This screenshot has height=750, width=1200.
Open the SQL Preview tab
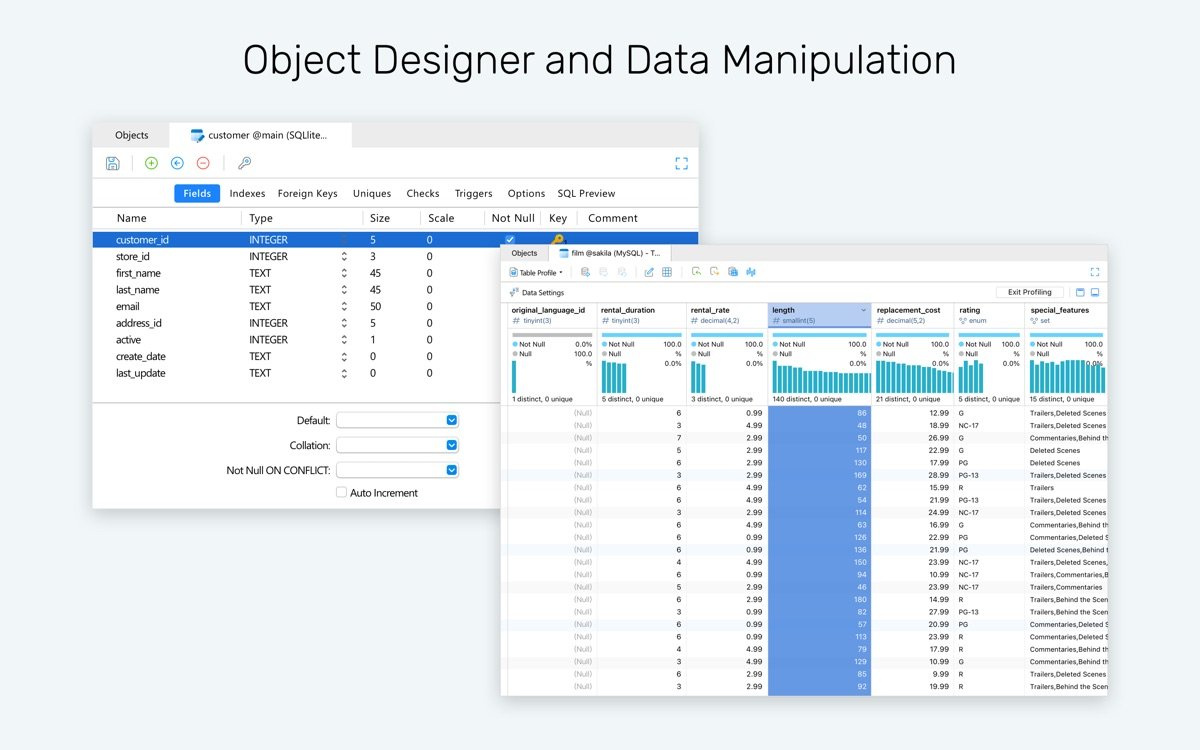(x=586, y=194)
